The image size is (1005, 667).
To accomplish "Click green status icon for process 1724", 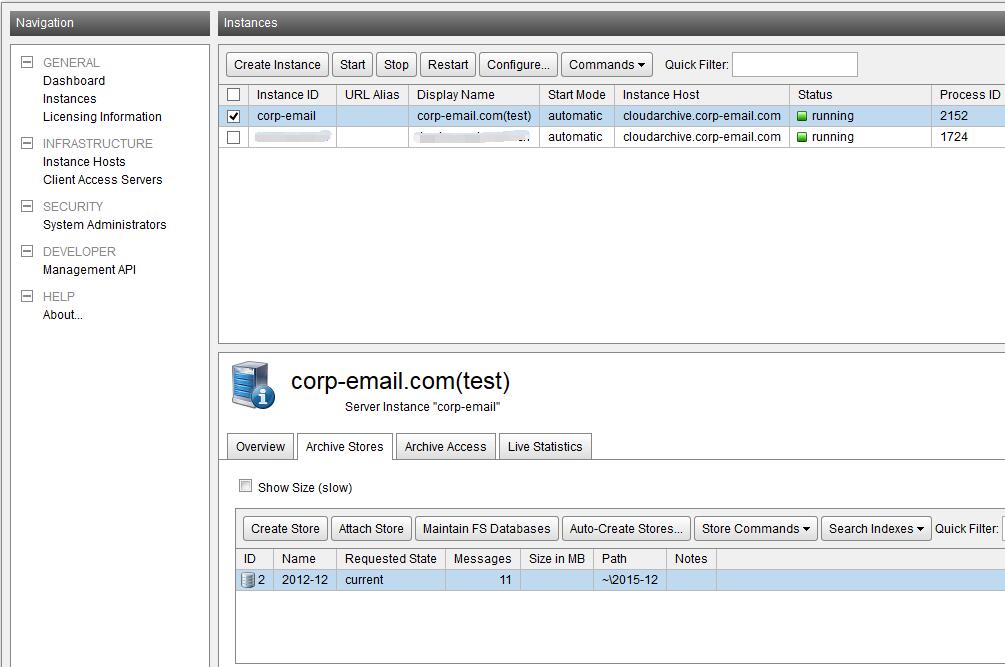I will pyautogui.click(x=802, y=137).
